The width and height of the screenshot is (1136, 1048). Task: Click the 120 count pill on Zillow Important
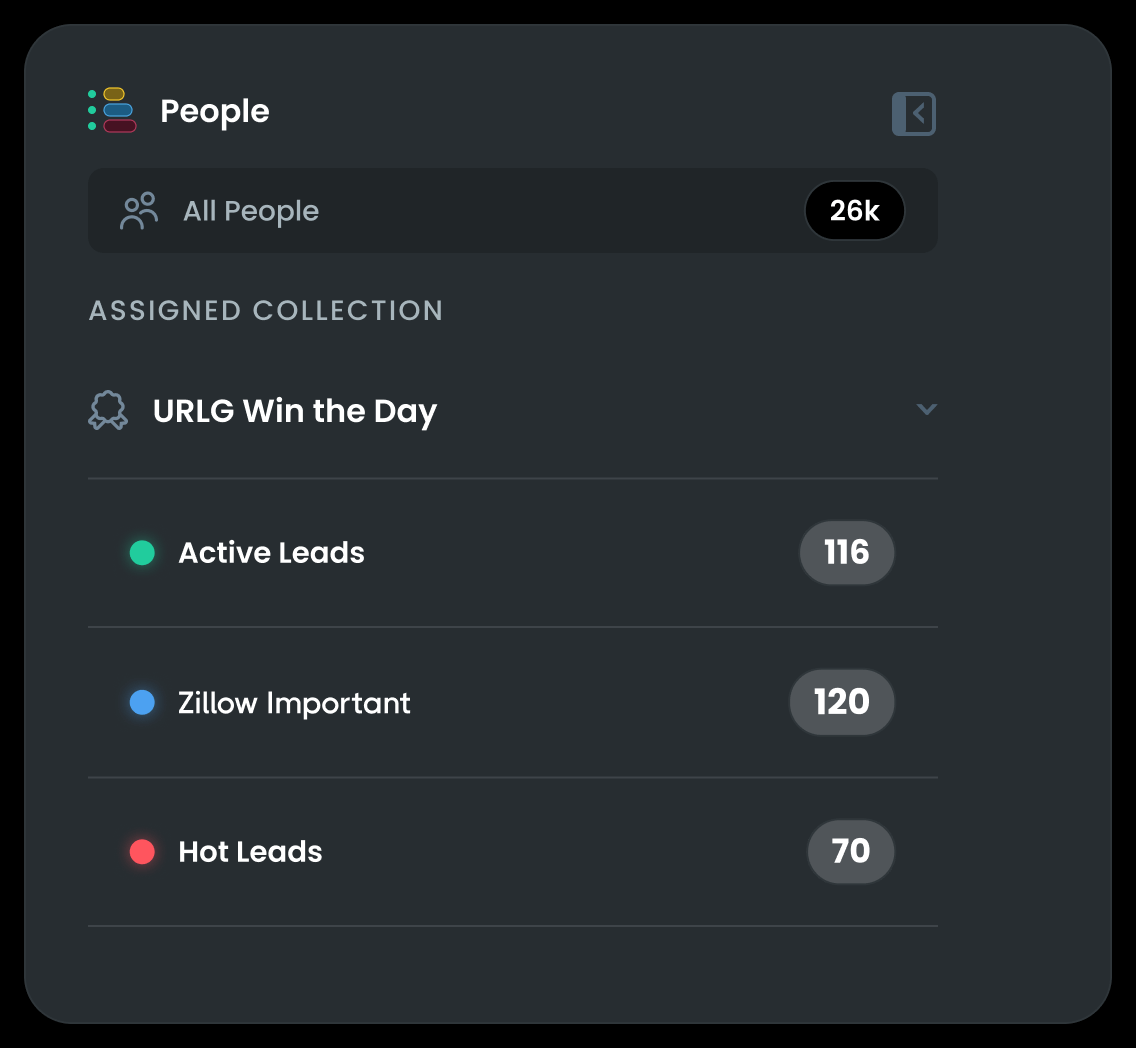pyautogui.click(x=841, y=702)
